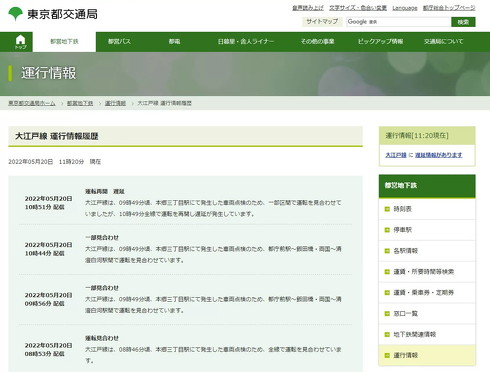The image size is (490, 372).
Task: Focus the Google search input field
Action: 398,22
